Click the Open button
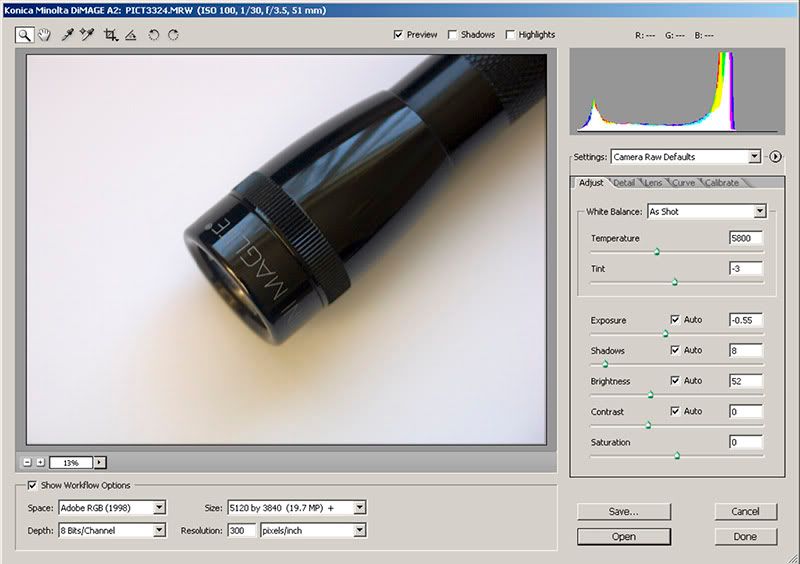Screen dimensions: 800x564 pos(623,536)
